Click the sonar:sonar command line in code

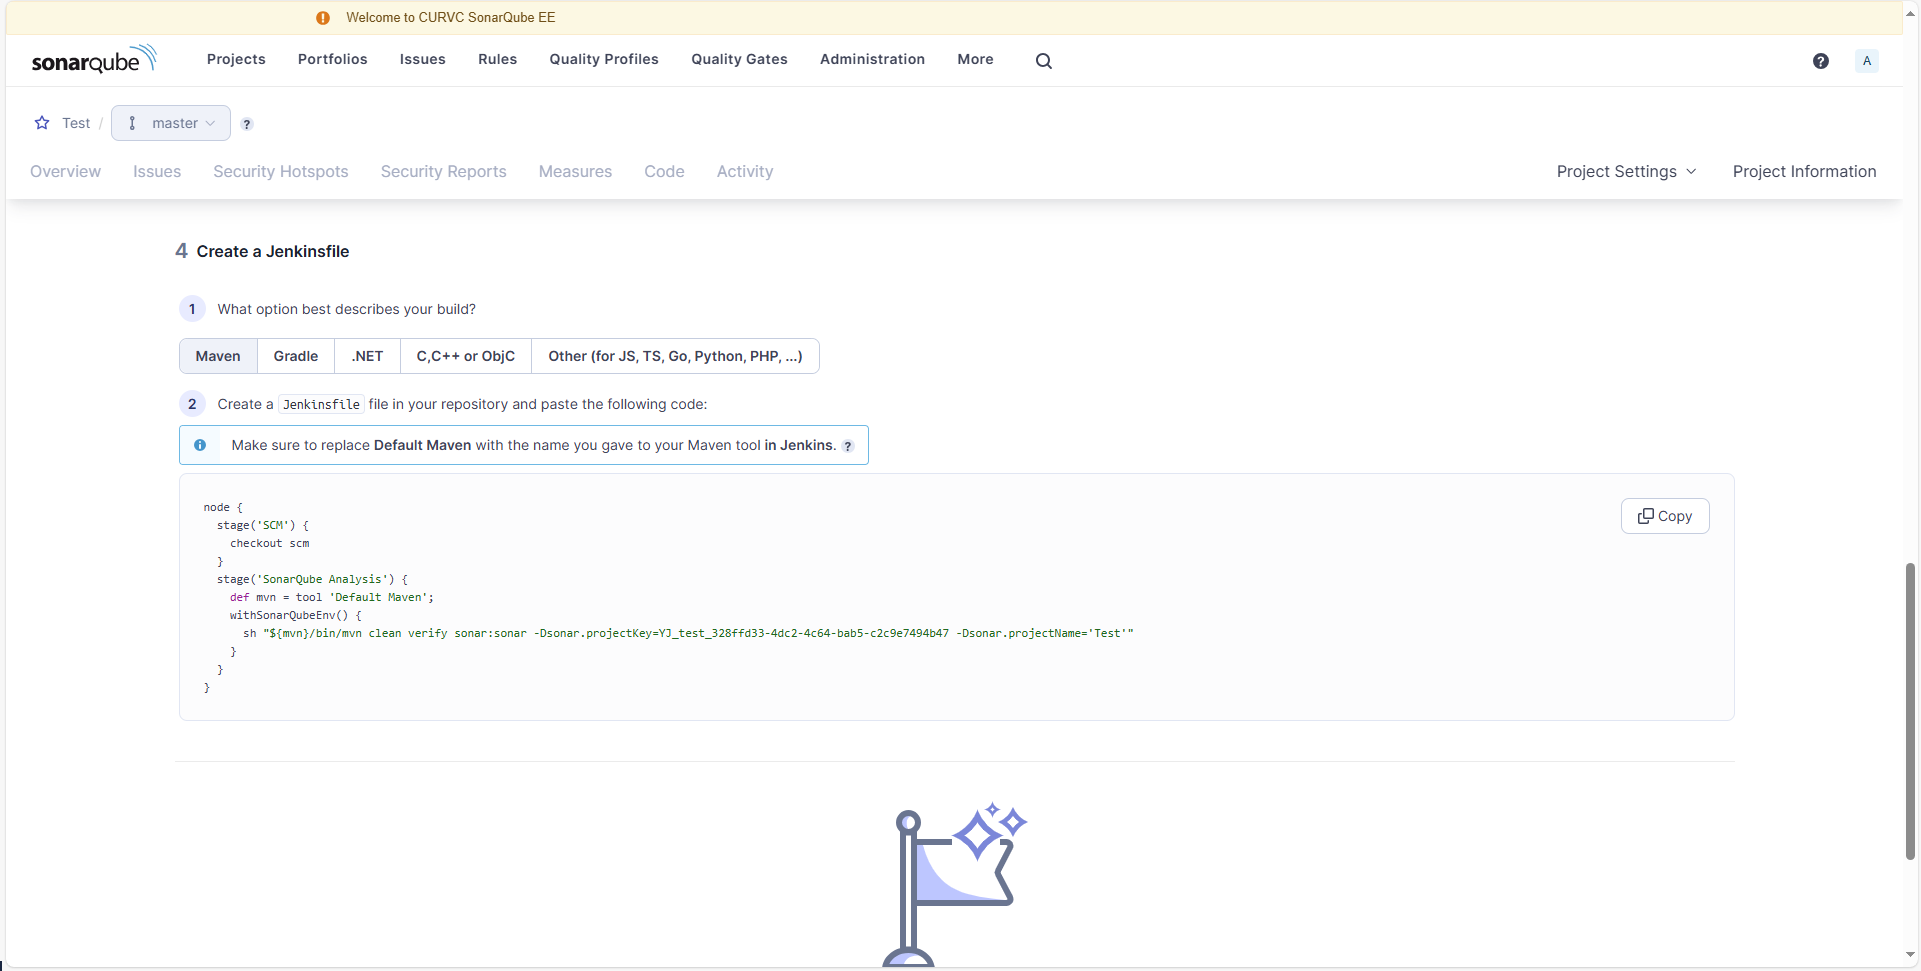tap(688, 633)
